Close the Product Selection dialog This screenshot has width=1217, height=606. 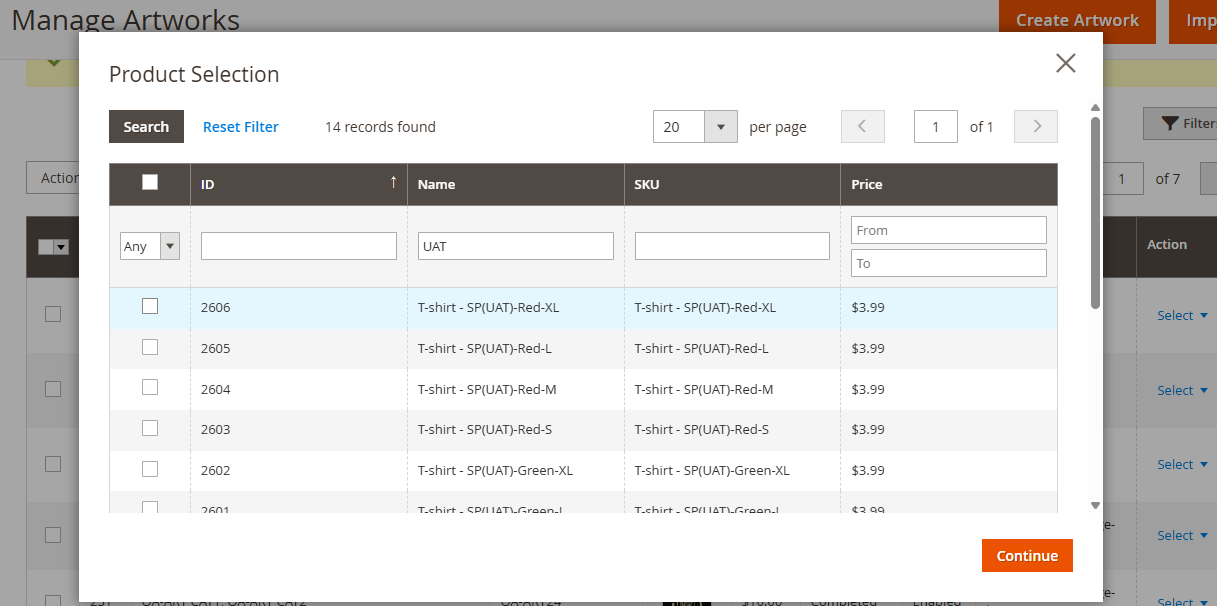pyautogui.click(x=1065, y=64)
